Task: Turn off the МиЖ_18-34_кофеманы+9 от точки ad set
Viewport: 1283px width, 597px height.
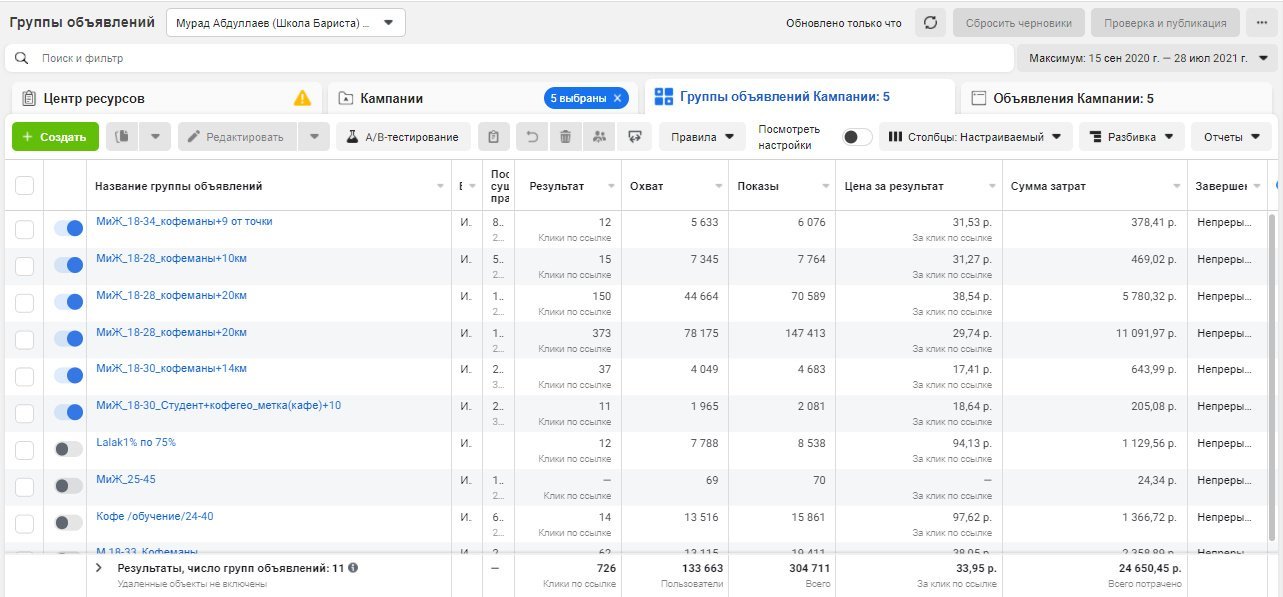Action: (x=68, y=228)
